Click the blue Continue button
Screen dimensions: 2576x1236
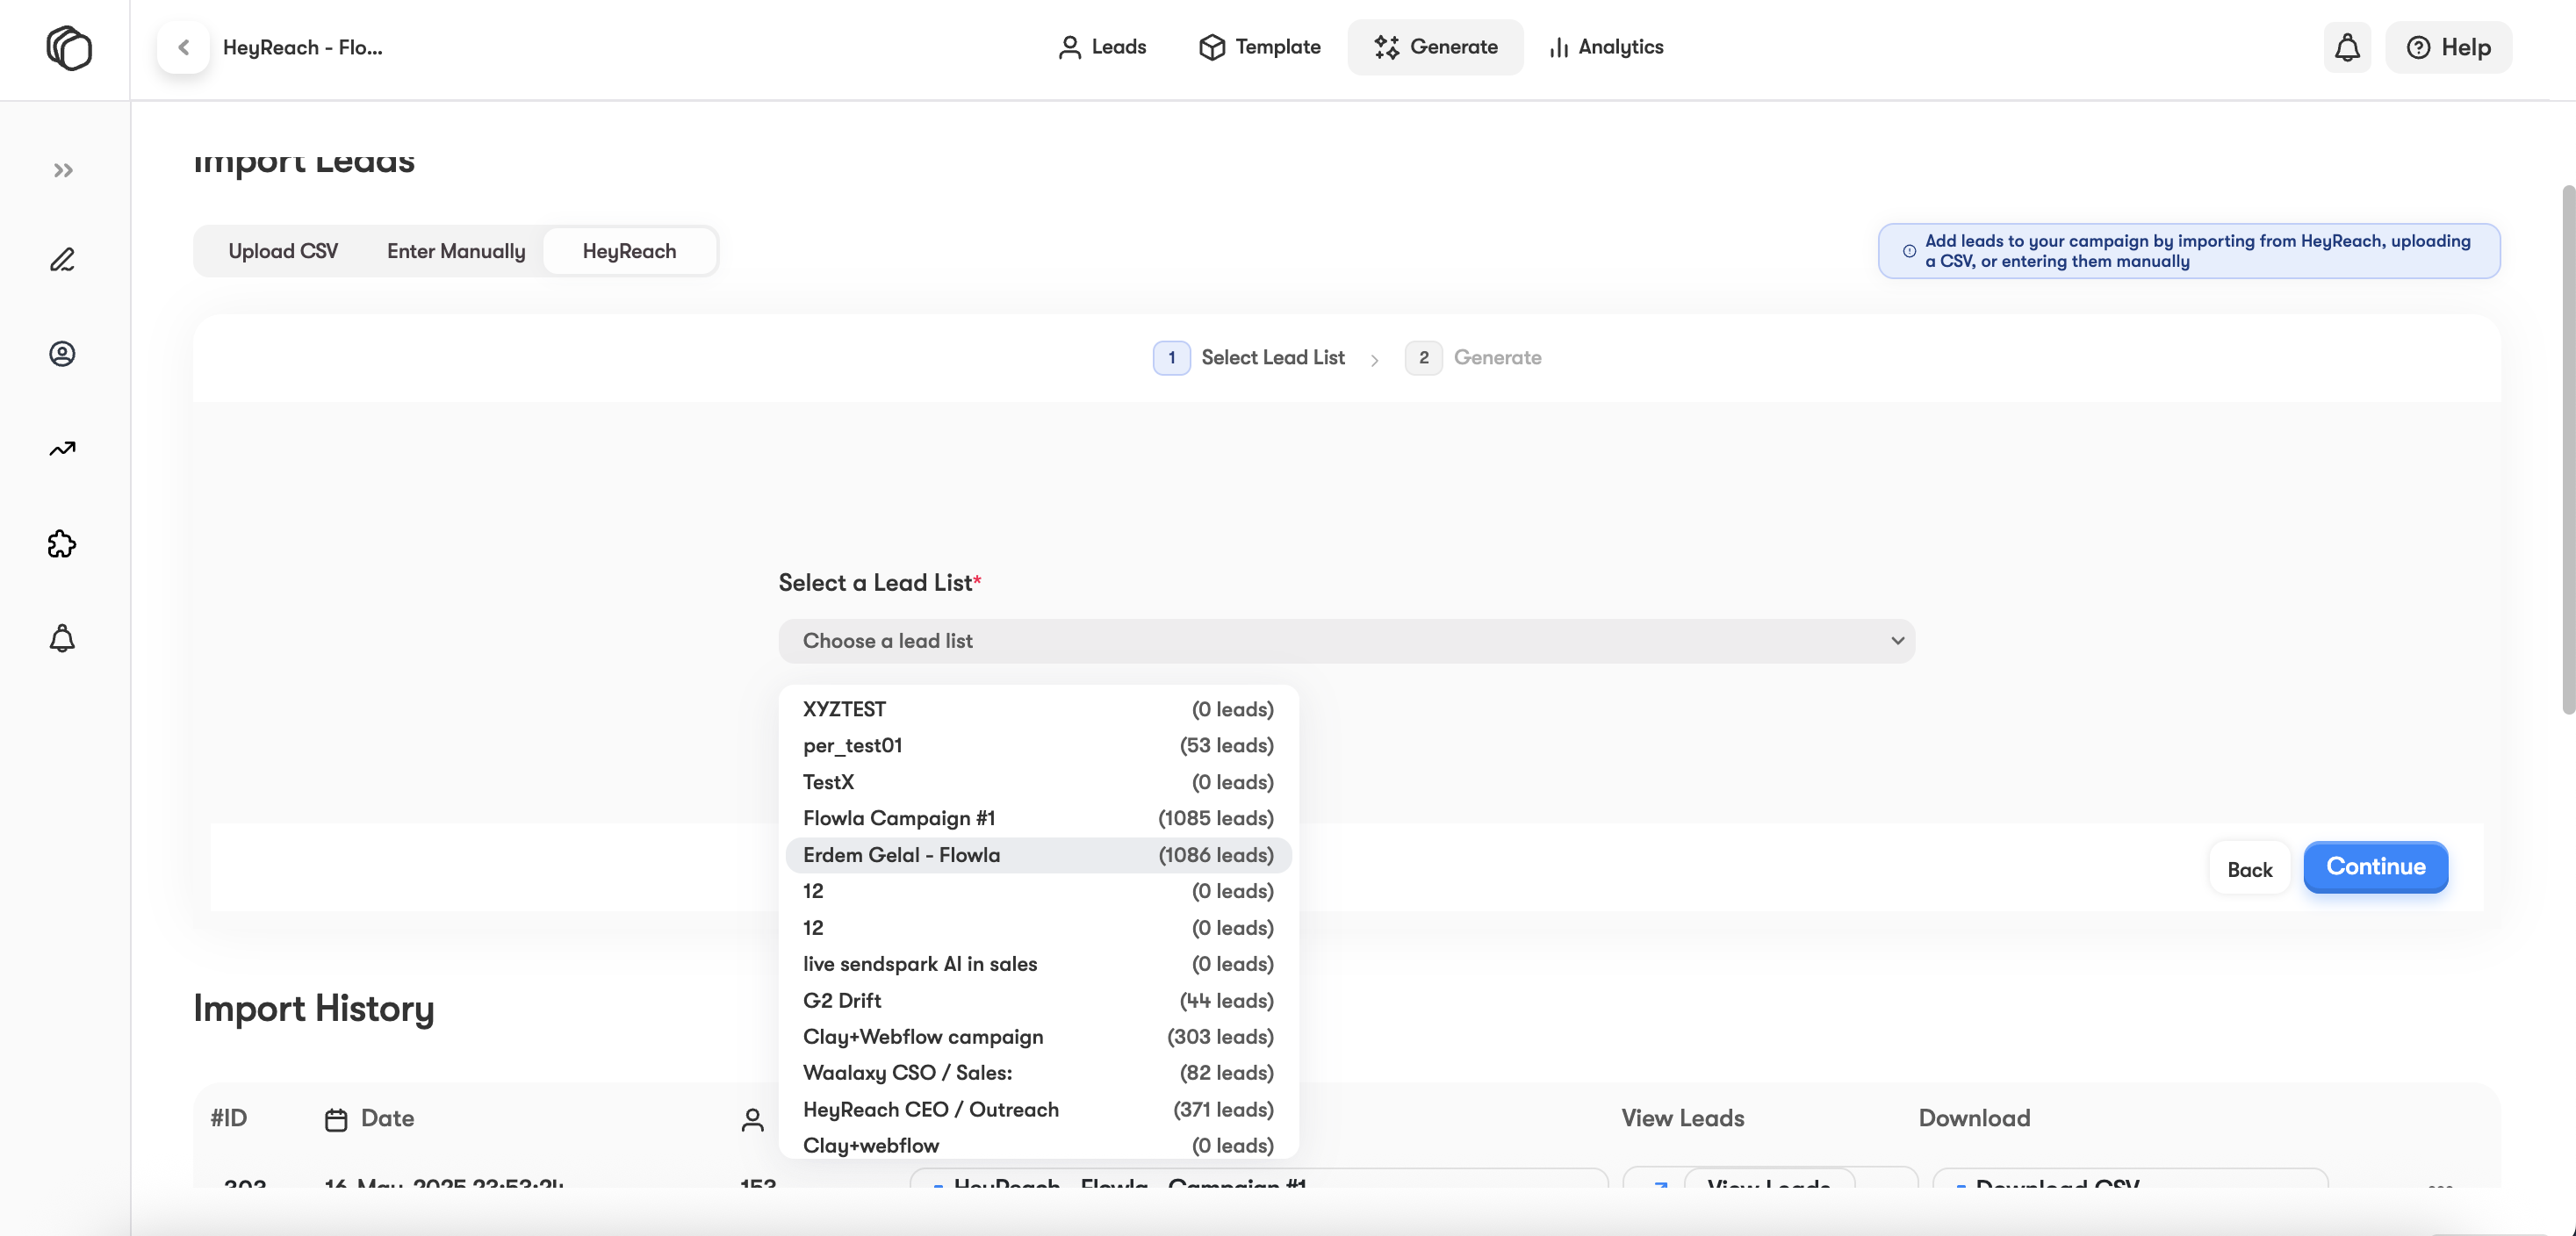pyautogui.click(x=2375, y=867)
